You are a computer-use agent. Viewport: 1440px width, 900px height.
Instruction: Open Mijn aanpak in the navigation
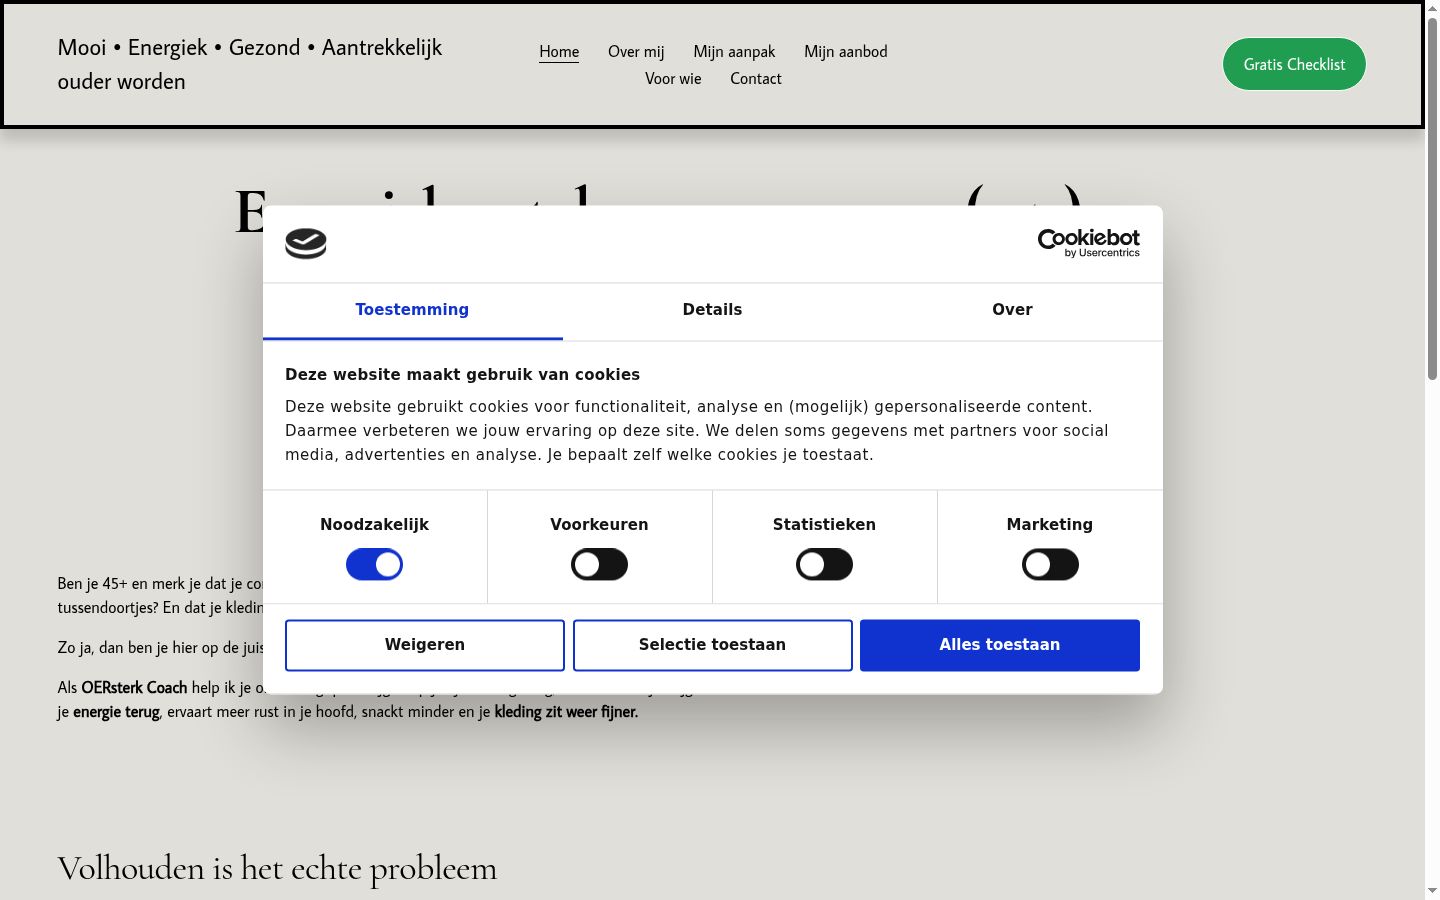coord(734,52)
